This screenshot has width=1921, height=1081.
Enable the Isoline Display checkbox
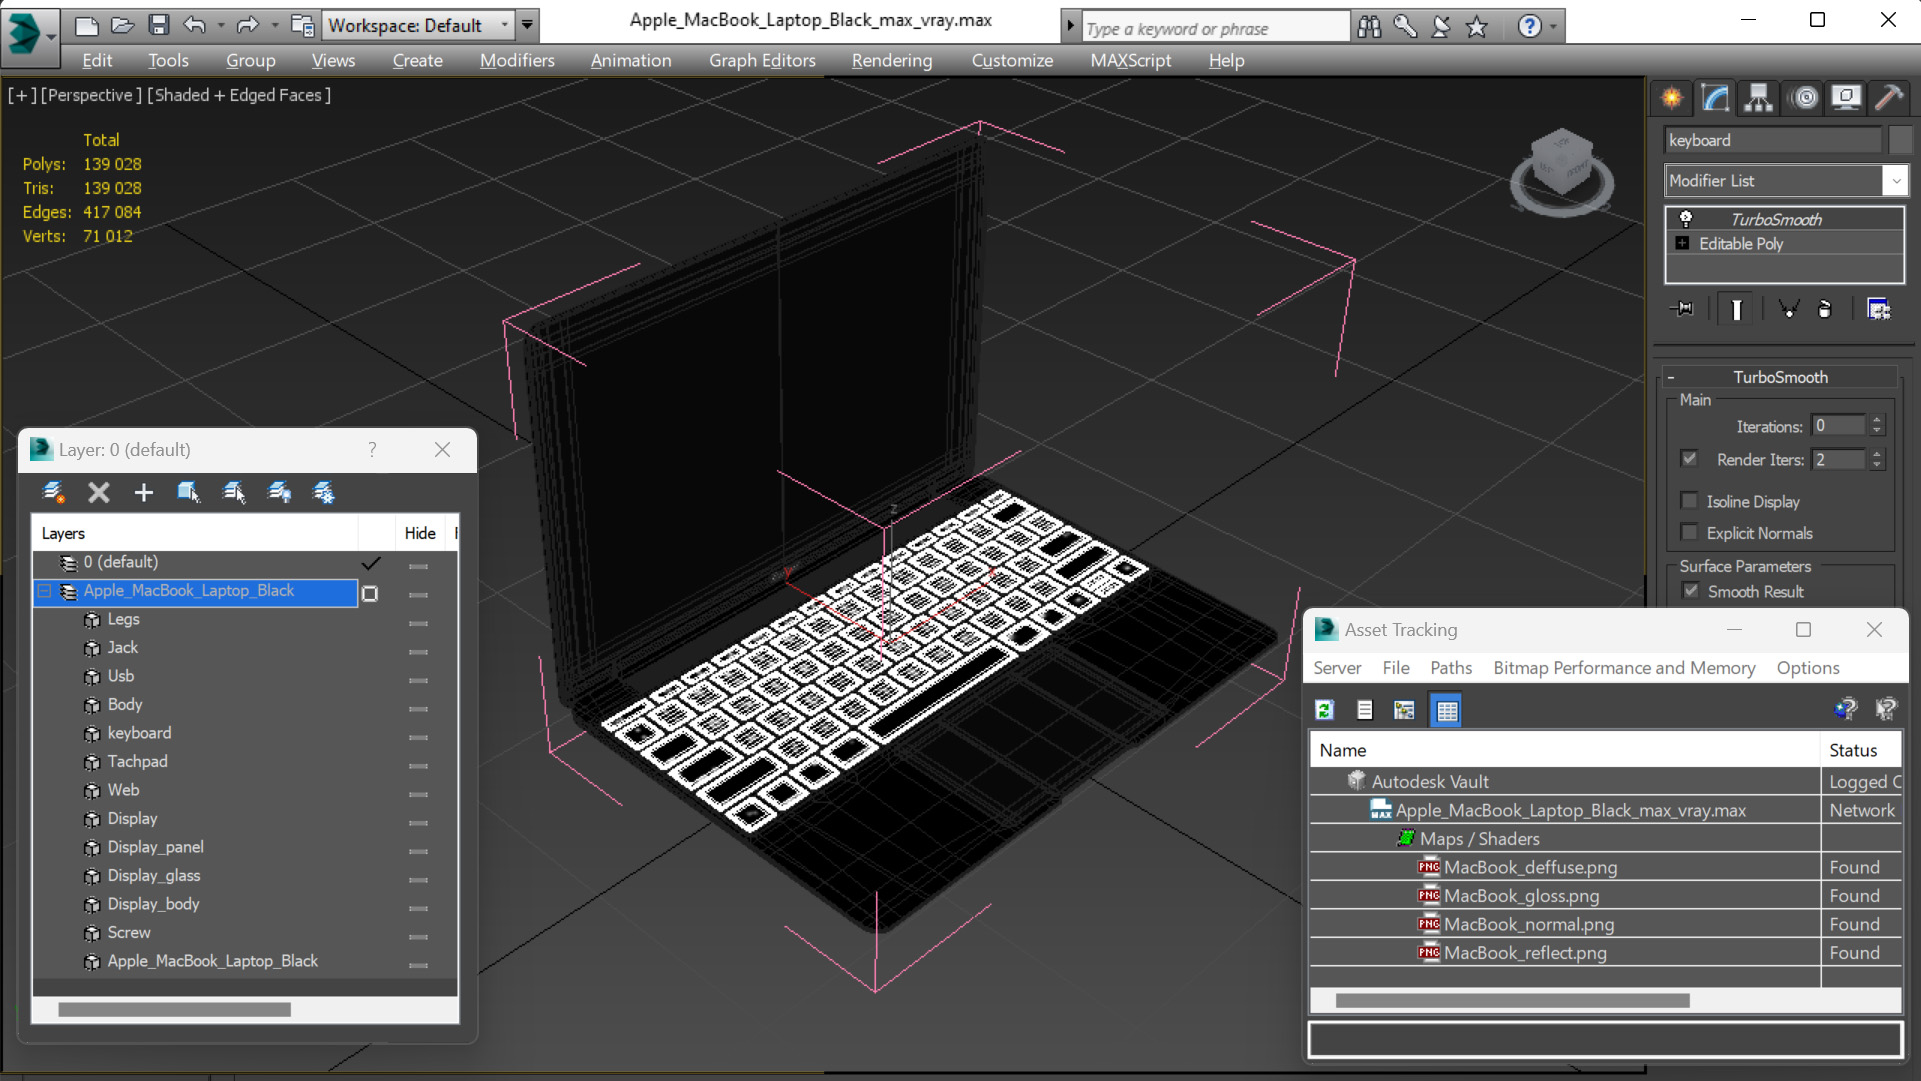click(x=1689, y=501)
